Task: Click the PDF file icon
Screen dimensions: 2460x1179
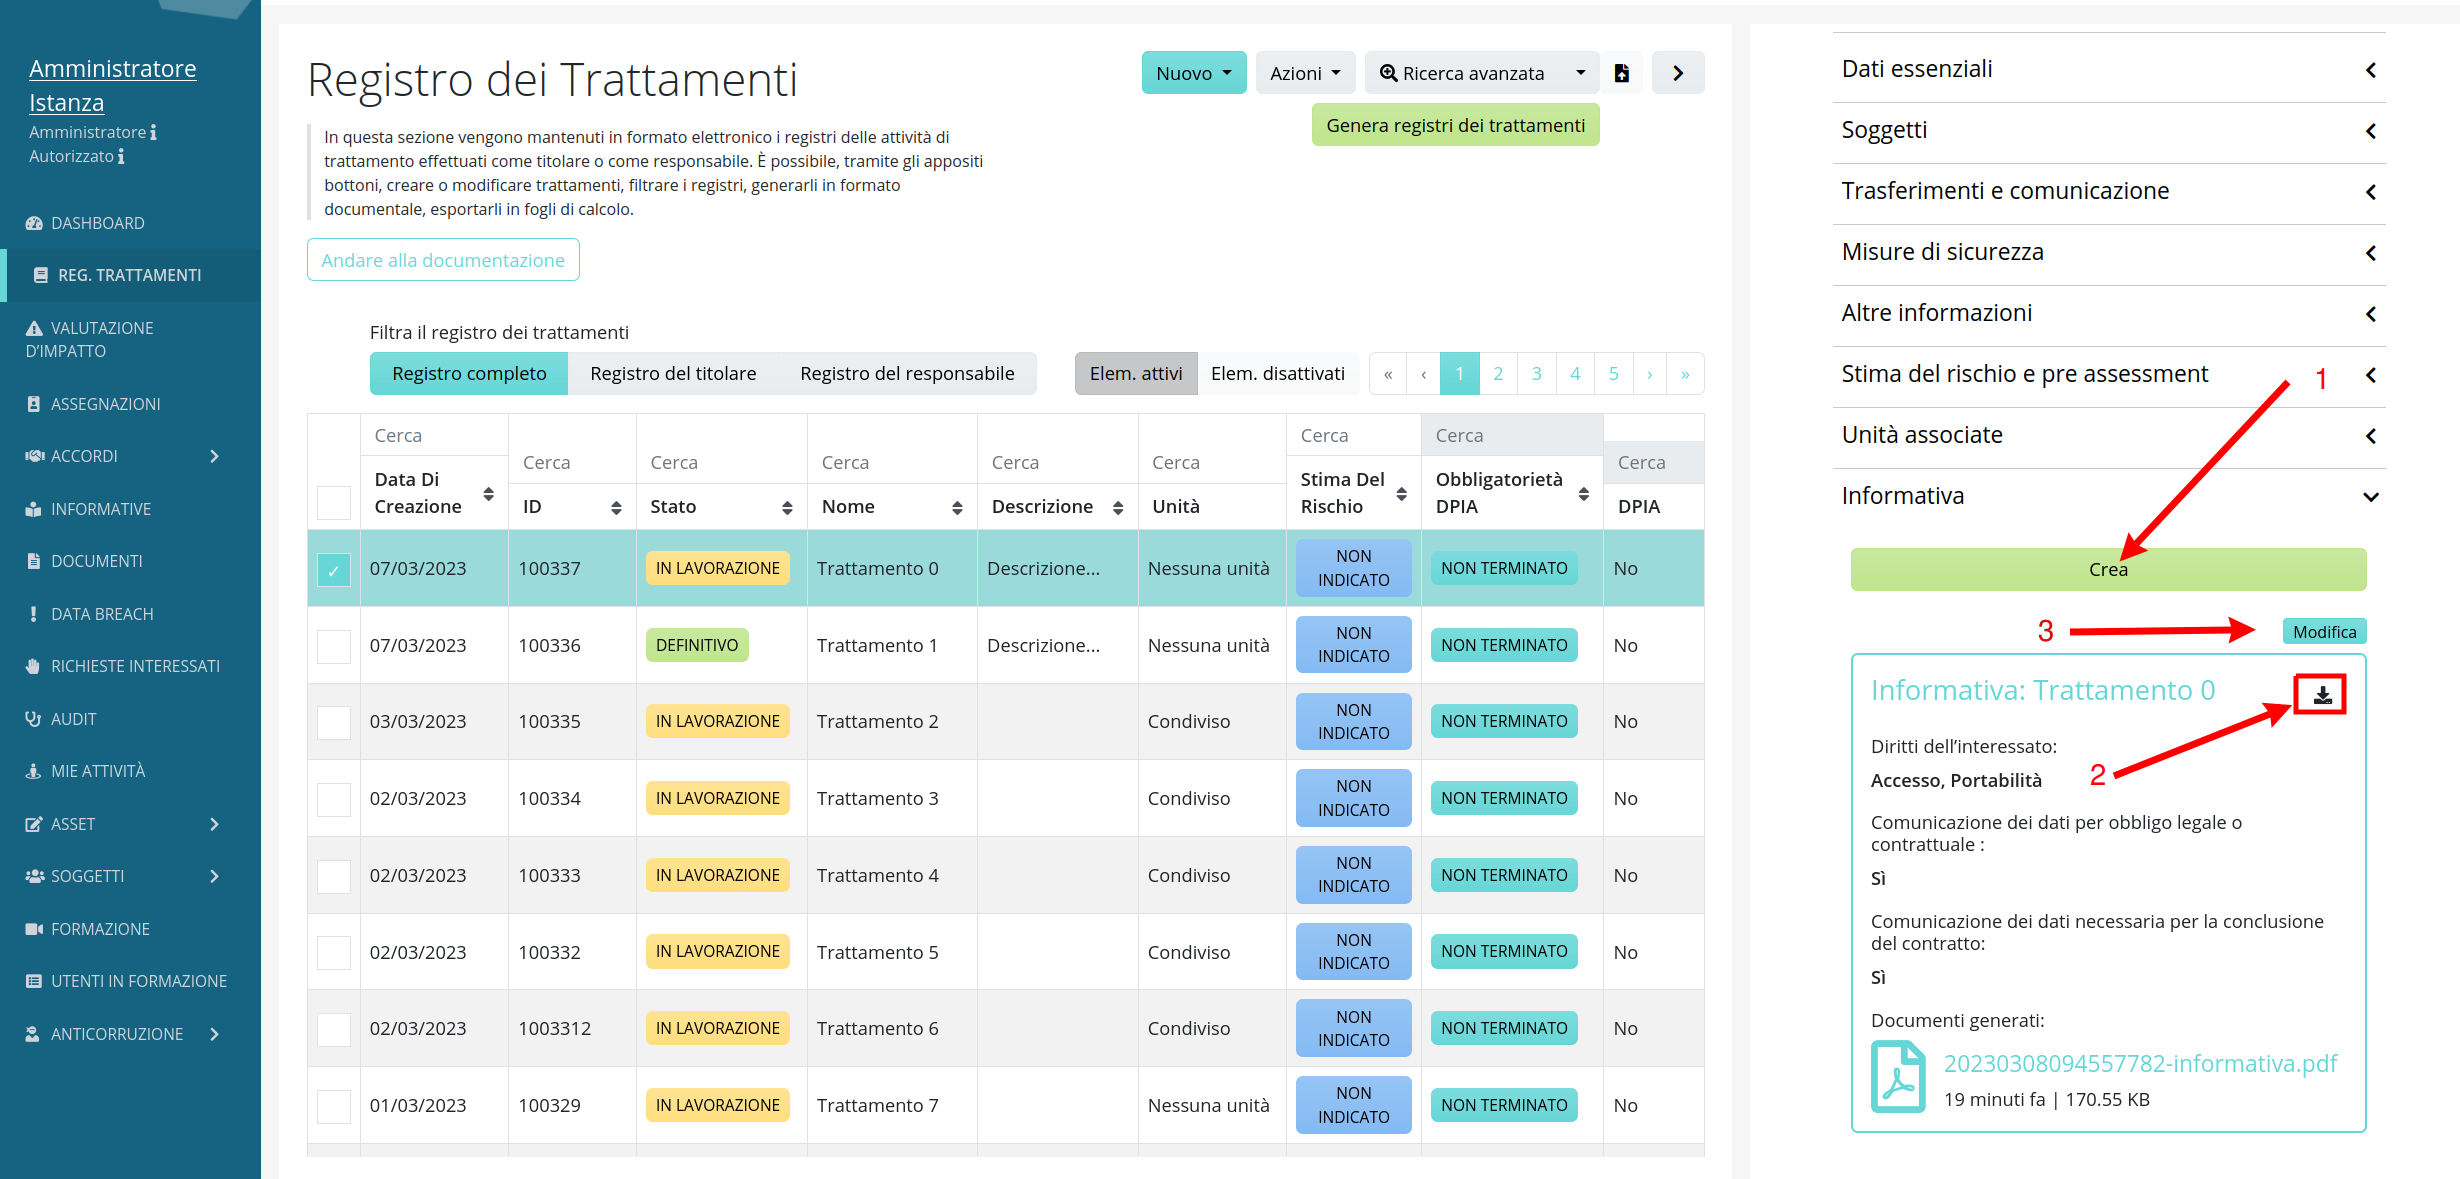Action: (1897, 1077)
